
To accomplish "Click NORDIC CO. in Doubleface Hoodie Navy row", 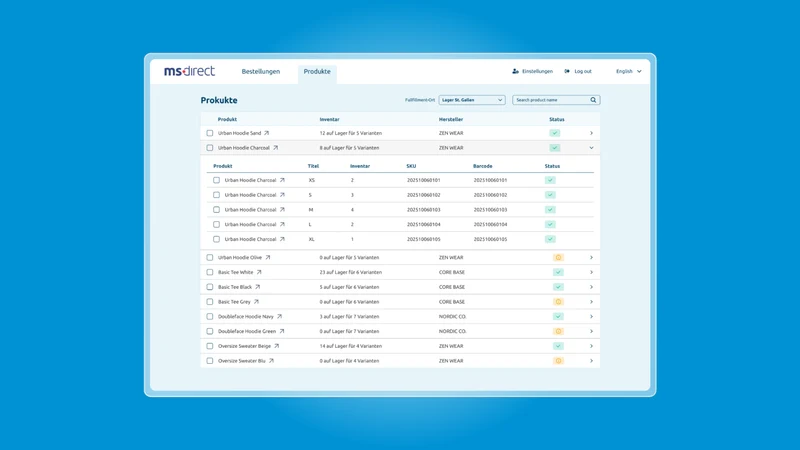I will tap(453, 317).
